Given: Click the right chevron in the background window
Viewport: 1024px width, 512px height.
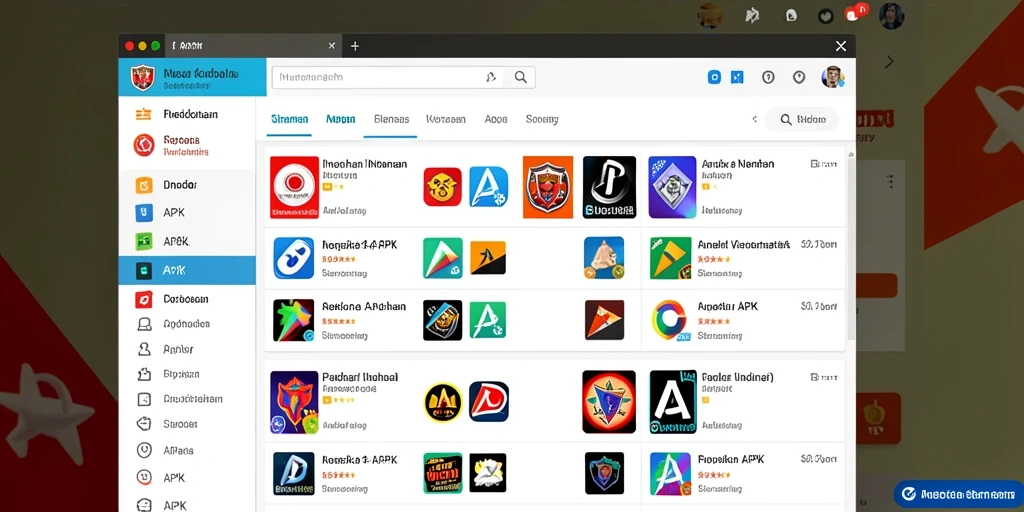Looking at the screenshot, I should coord(889,62).
